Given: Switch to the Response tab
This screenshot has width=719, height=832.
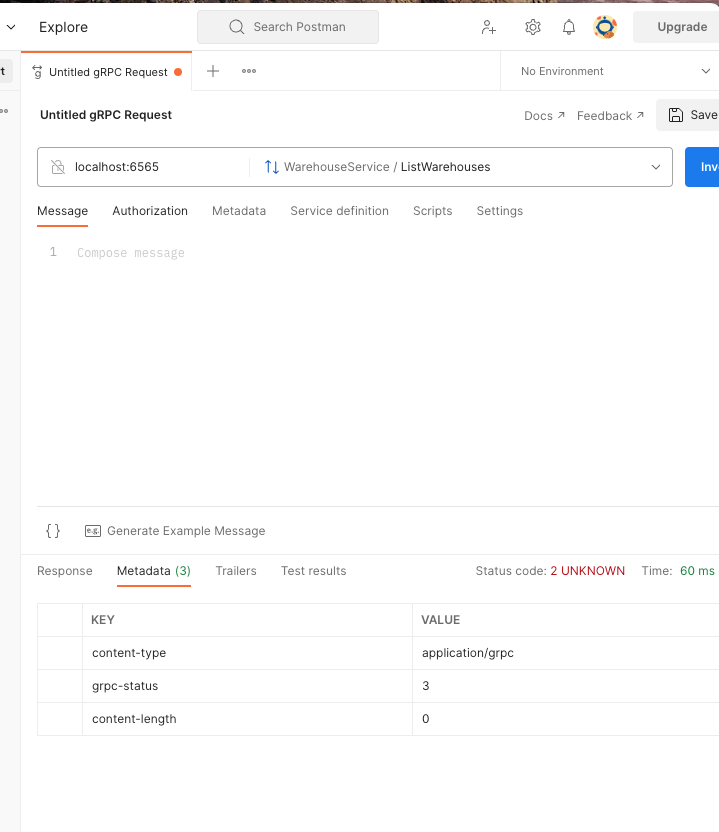Looking at the screenshot, I should tap(65, 571).
